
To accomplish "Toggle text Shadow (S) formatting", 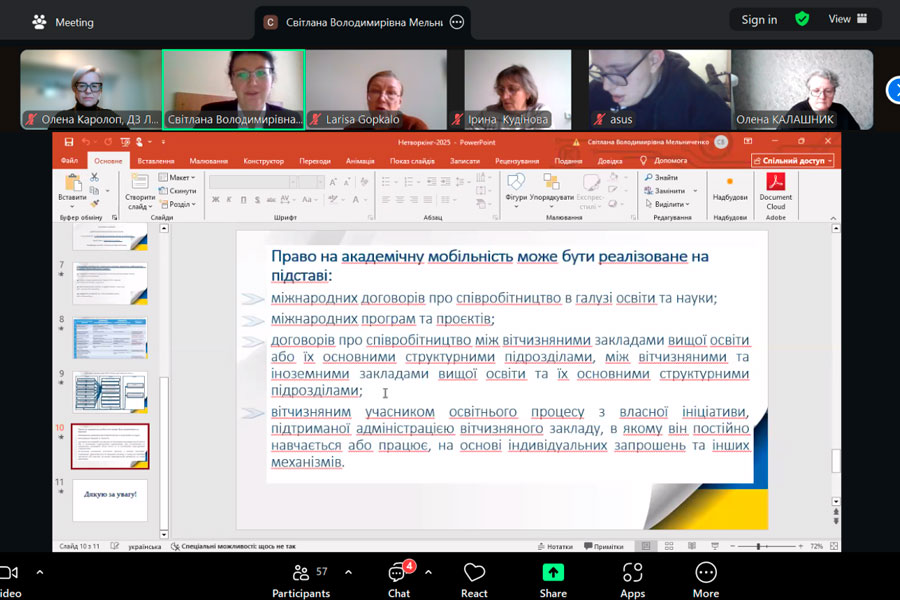I will (257, 200).
